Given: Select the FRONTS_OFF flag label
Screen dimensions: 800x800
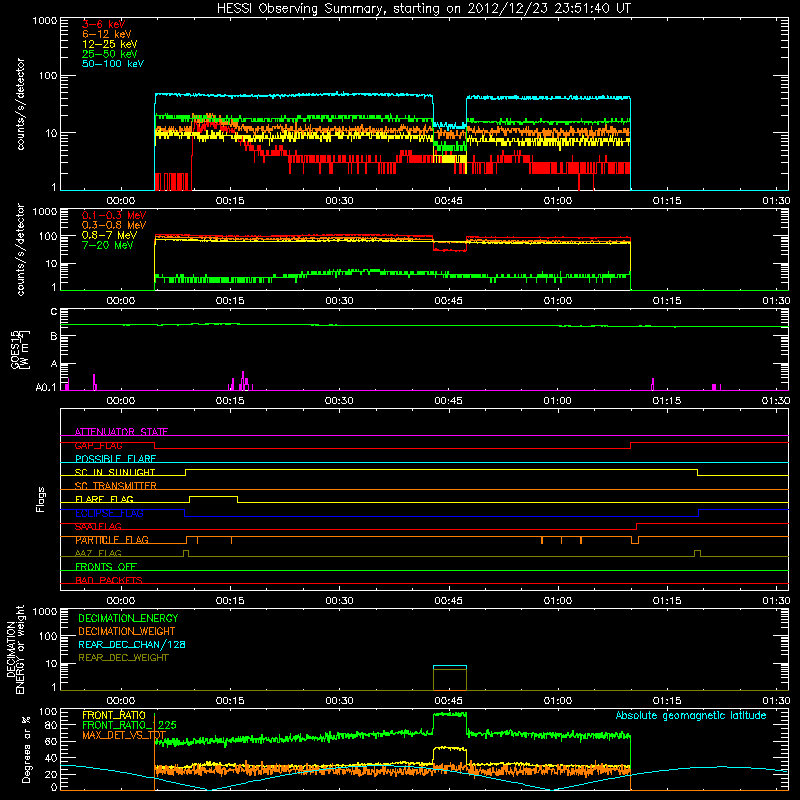Looking at the screenshot, I should tap(106, 567).
